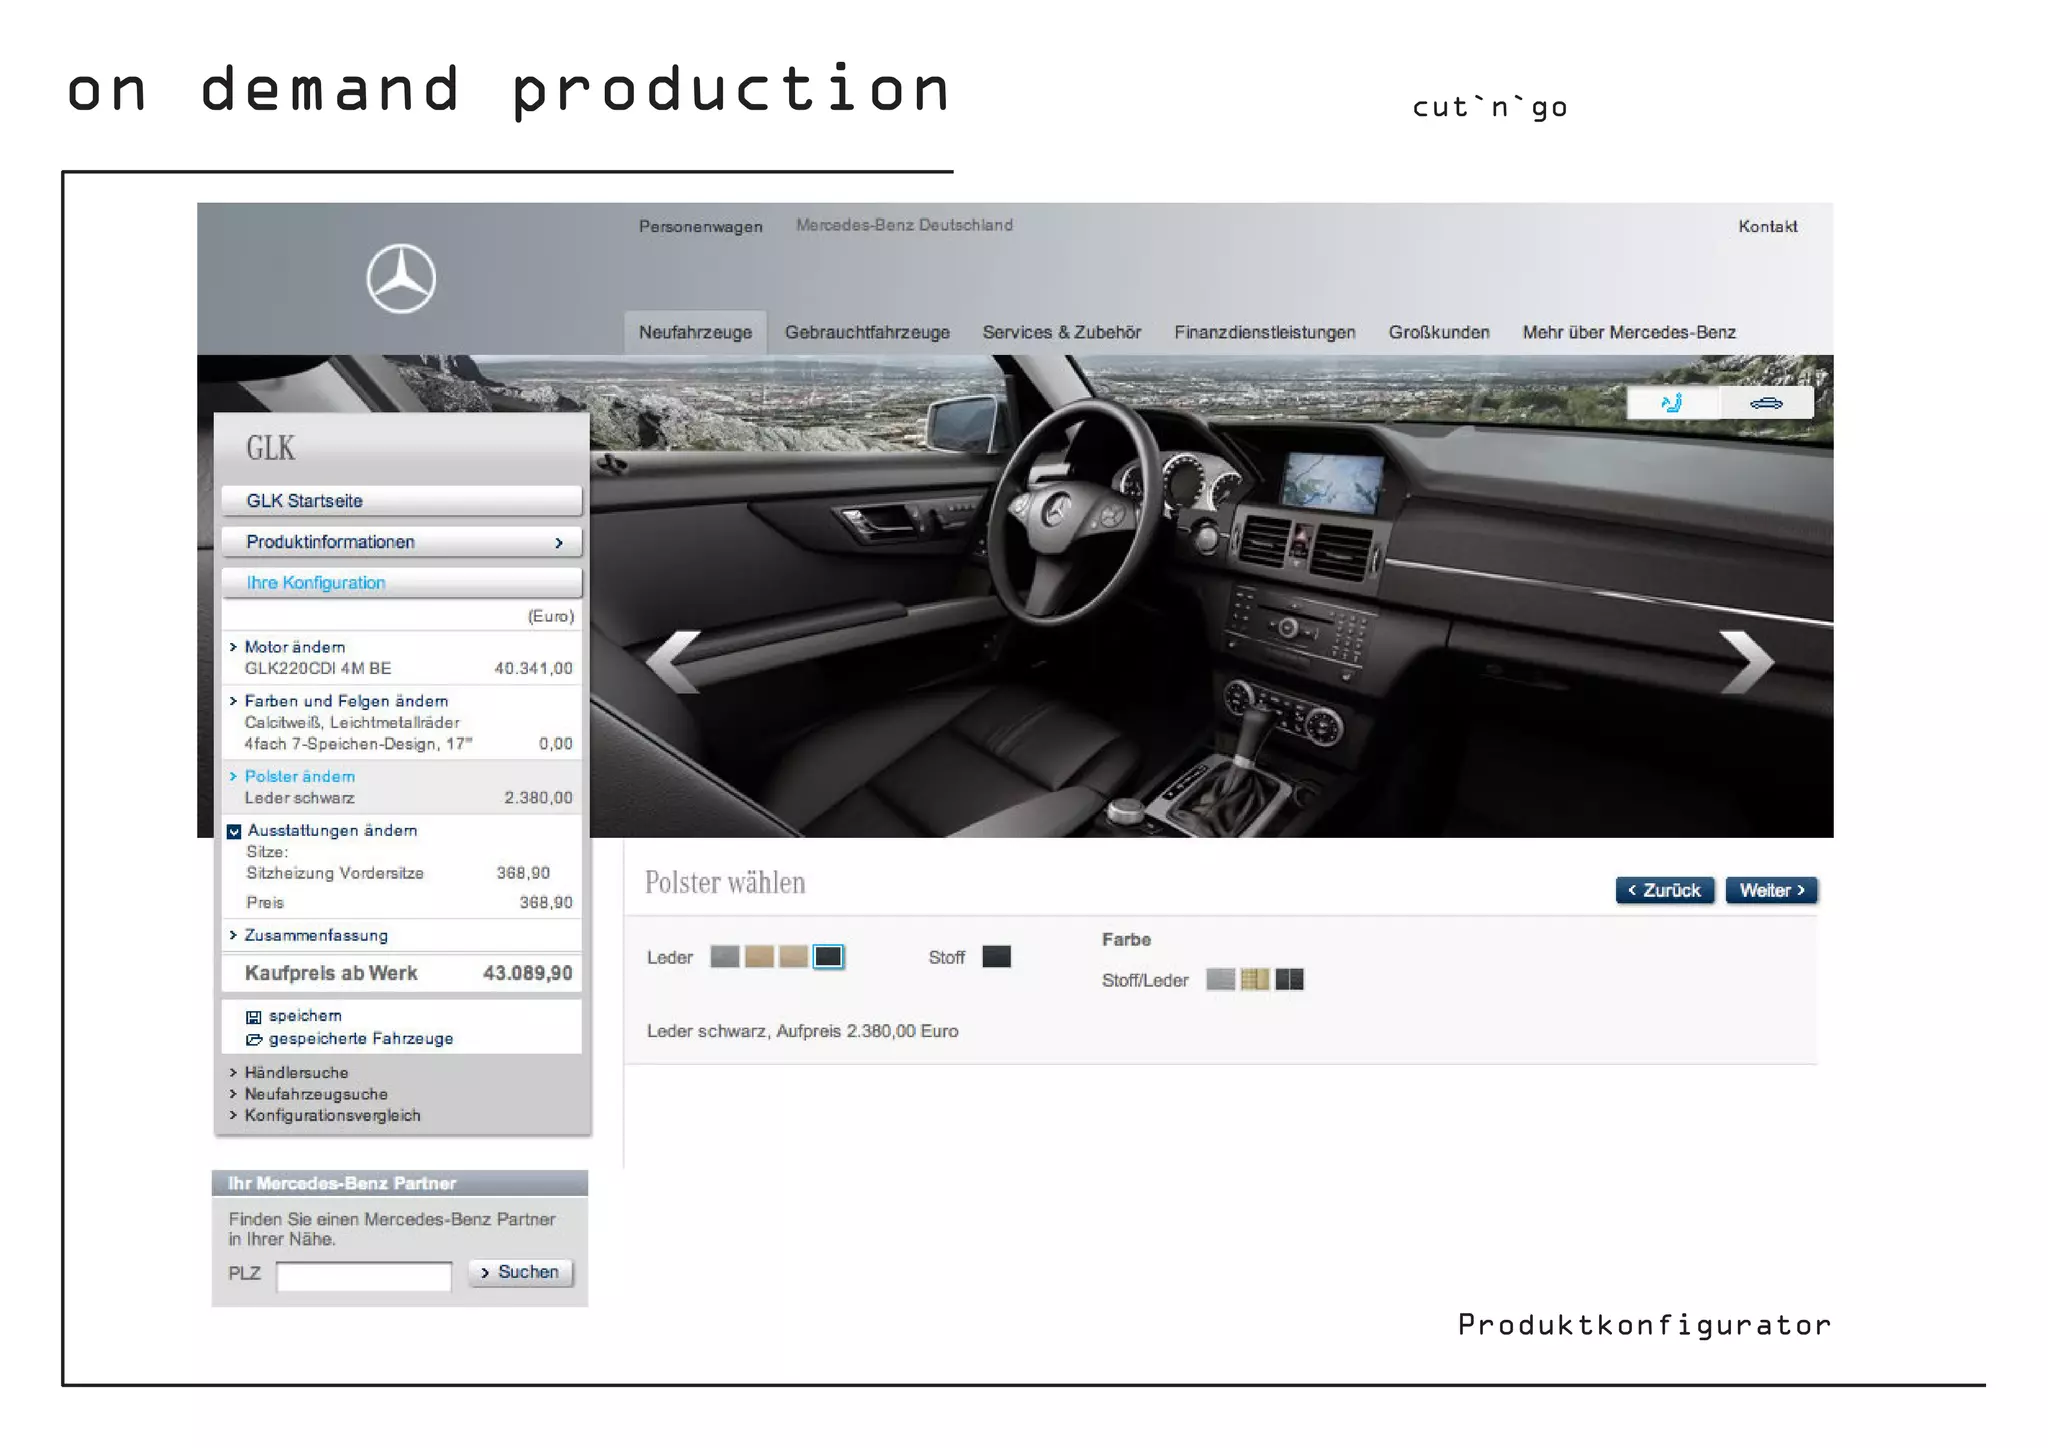The width and height of the screenshot is (2048, 1448).
Task: Click 'Leder schwarz, Aufpreis 2.380,00 Euro' text
Action: [802, 1031]
